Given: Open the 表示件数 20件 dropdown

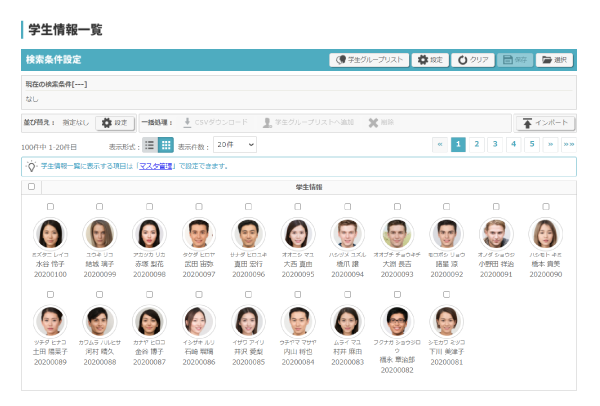Looking at the screenshot, I should [235, 145].
